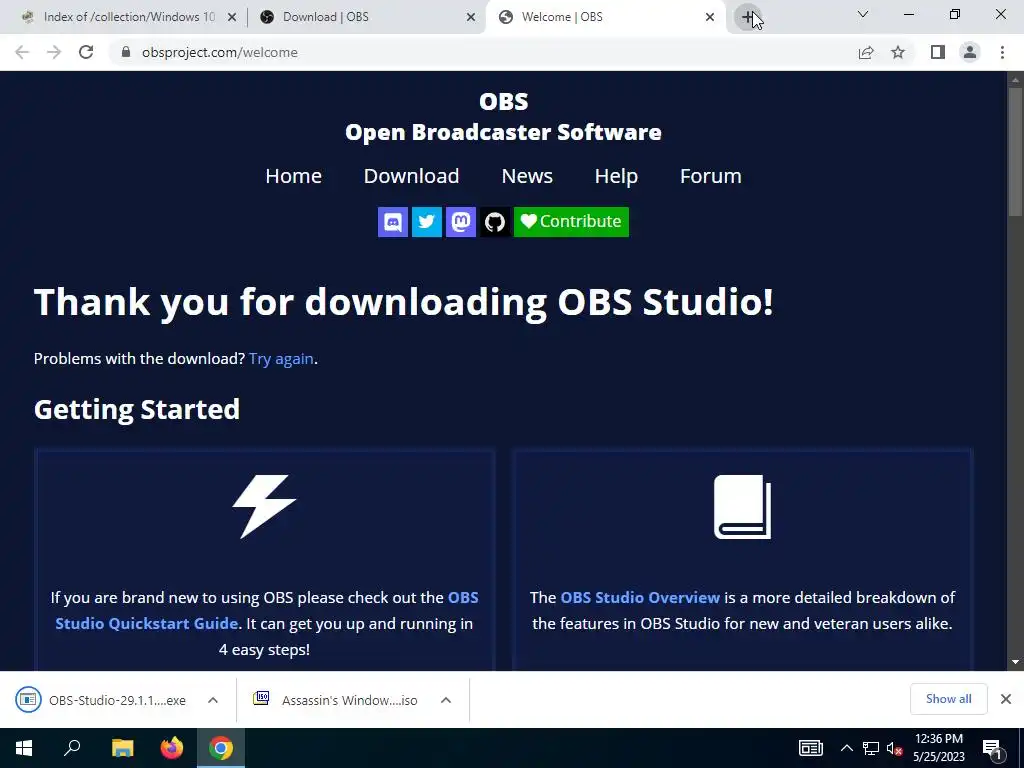Expand options for OBS-Studio exe download
1024x768 pixels.
click(213, 700)
